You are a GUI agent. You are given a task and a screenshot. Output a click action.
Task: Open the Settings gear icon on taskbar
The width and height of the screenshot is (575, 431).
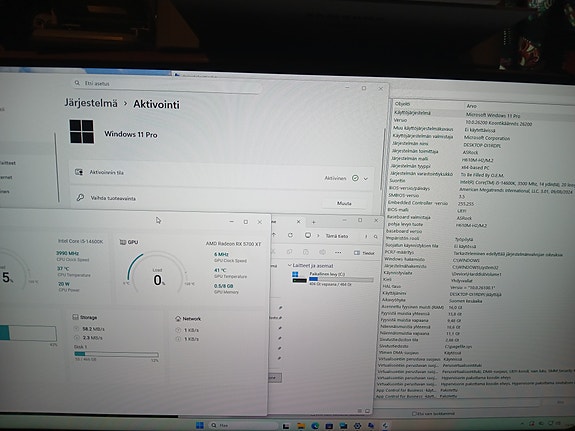click(x=357, y=426)
